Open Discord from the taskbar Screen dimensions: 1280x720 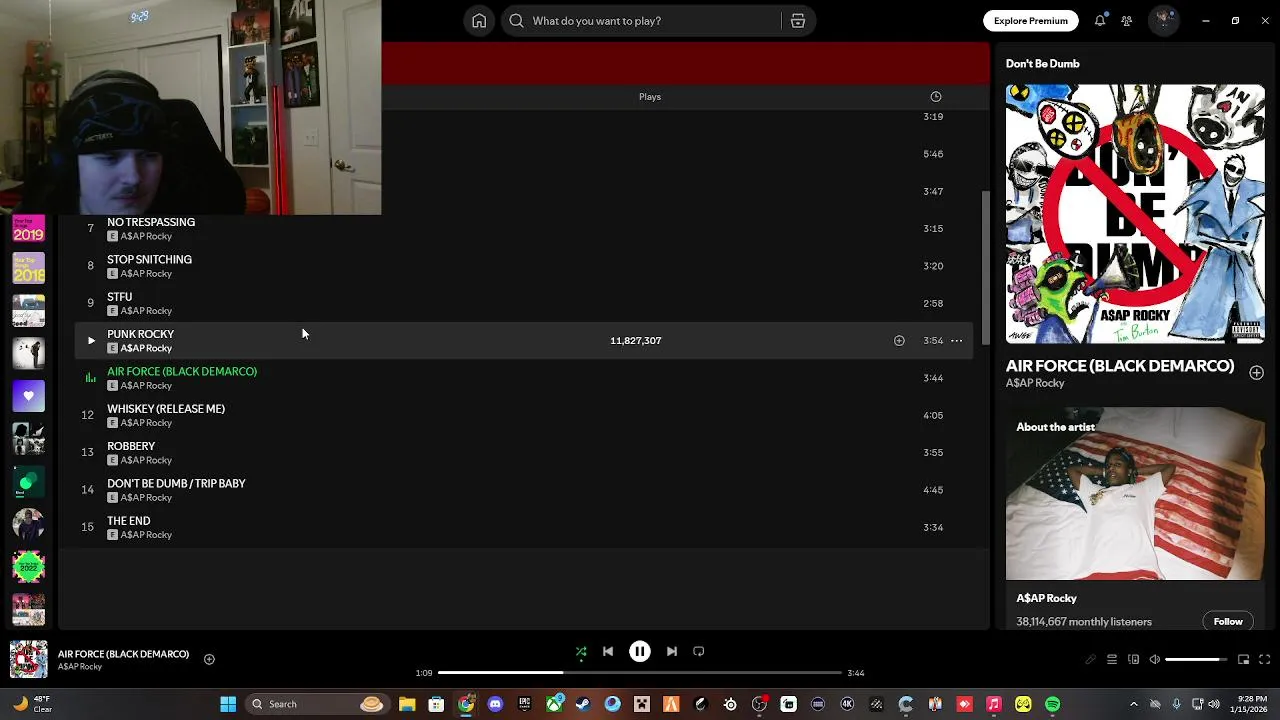[495, 704]
